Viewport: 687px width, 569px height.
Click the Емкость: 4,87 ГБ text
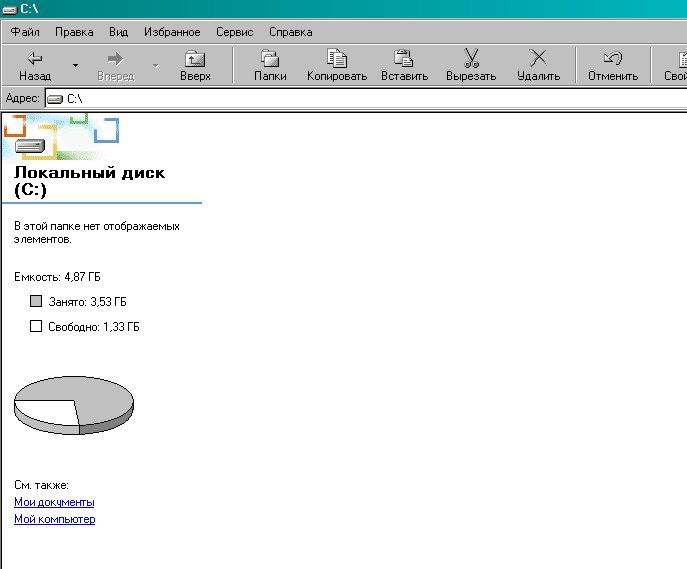click(57, 277)
